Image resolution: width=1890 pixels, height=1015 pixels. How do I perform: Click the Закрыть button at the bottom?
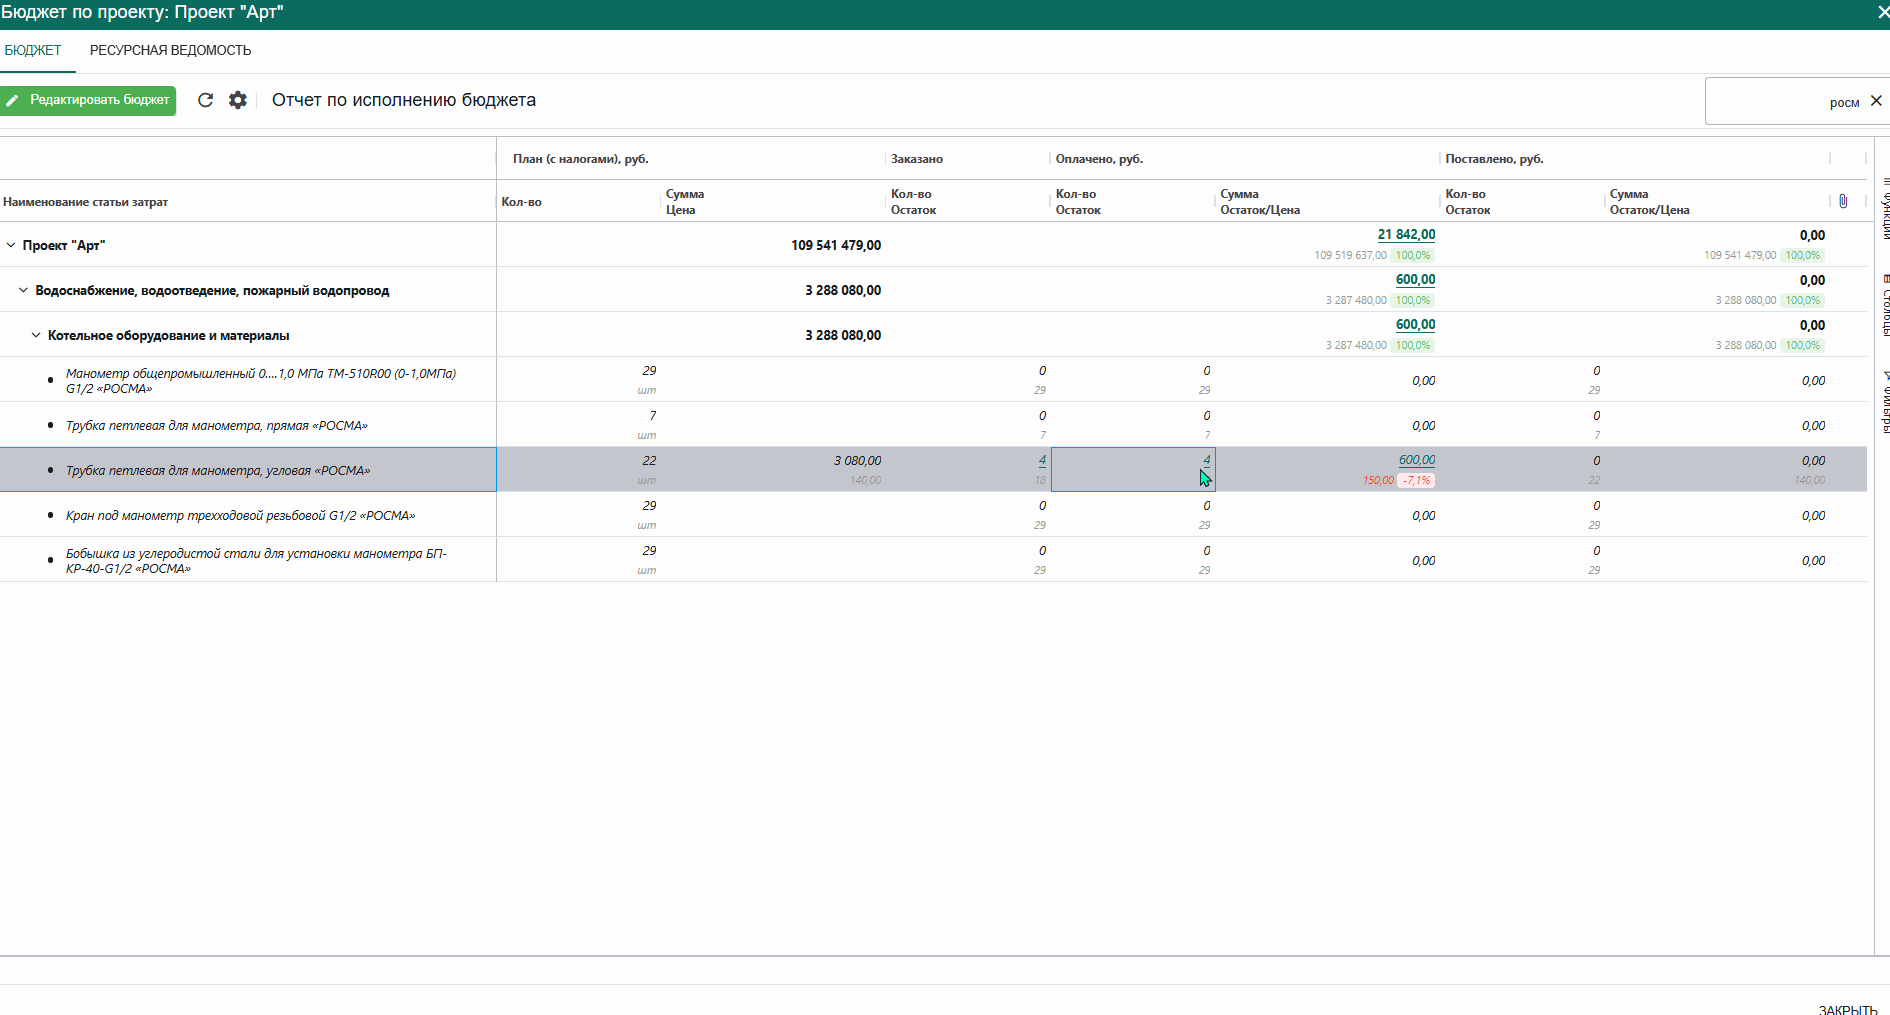click(1847, 1008)
